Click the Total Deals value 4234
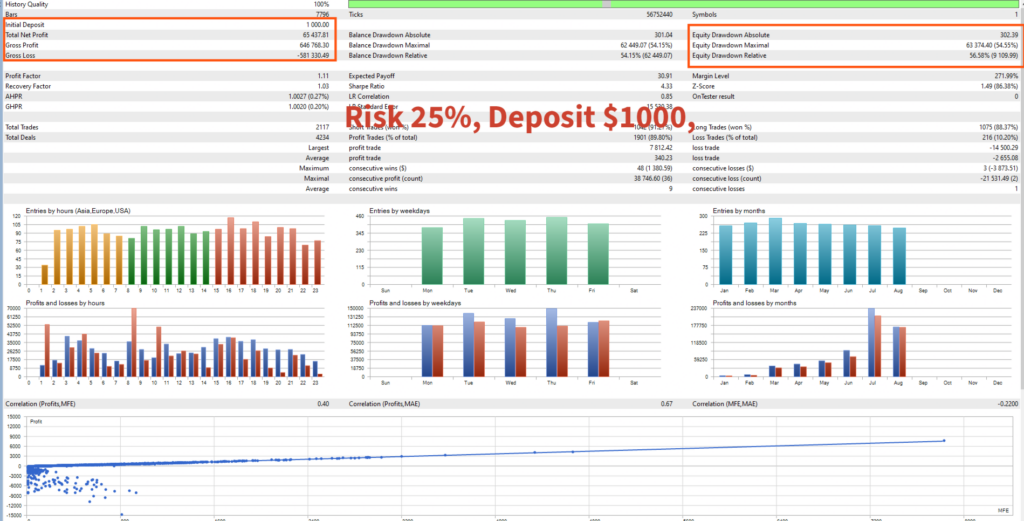Viewport: 1024px width, 521px height. click(x=322, y=138)
